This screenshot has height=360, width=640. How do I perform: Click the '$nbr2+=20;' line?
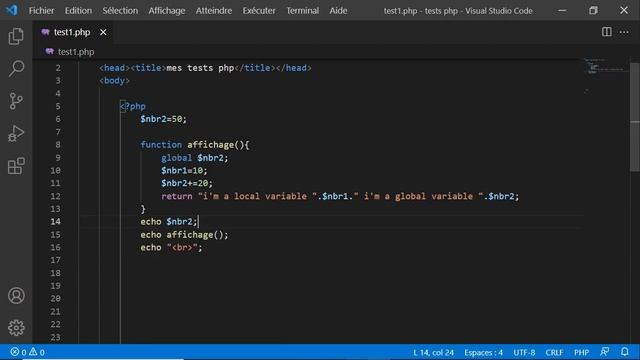coord(187,183)
